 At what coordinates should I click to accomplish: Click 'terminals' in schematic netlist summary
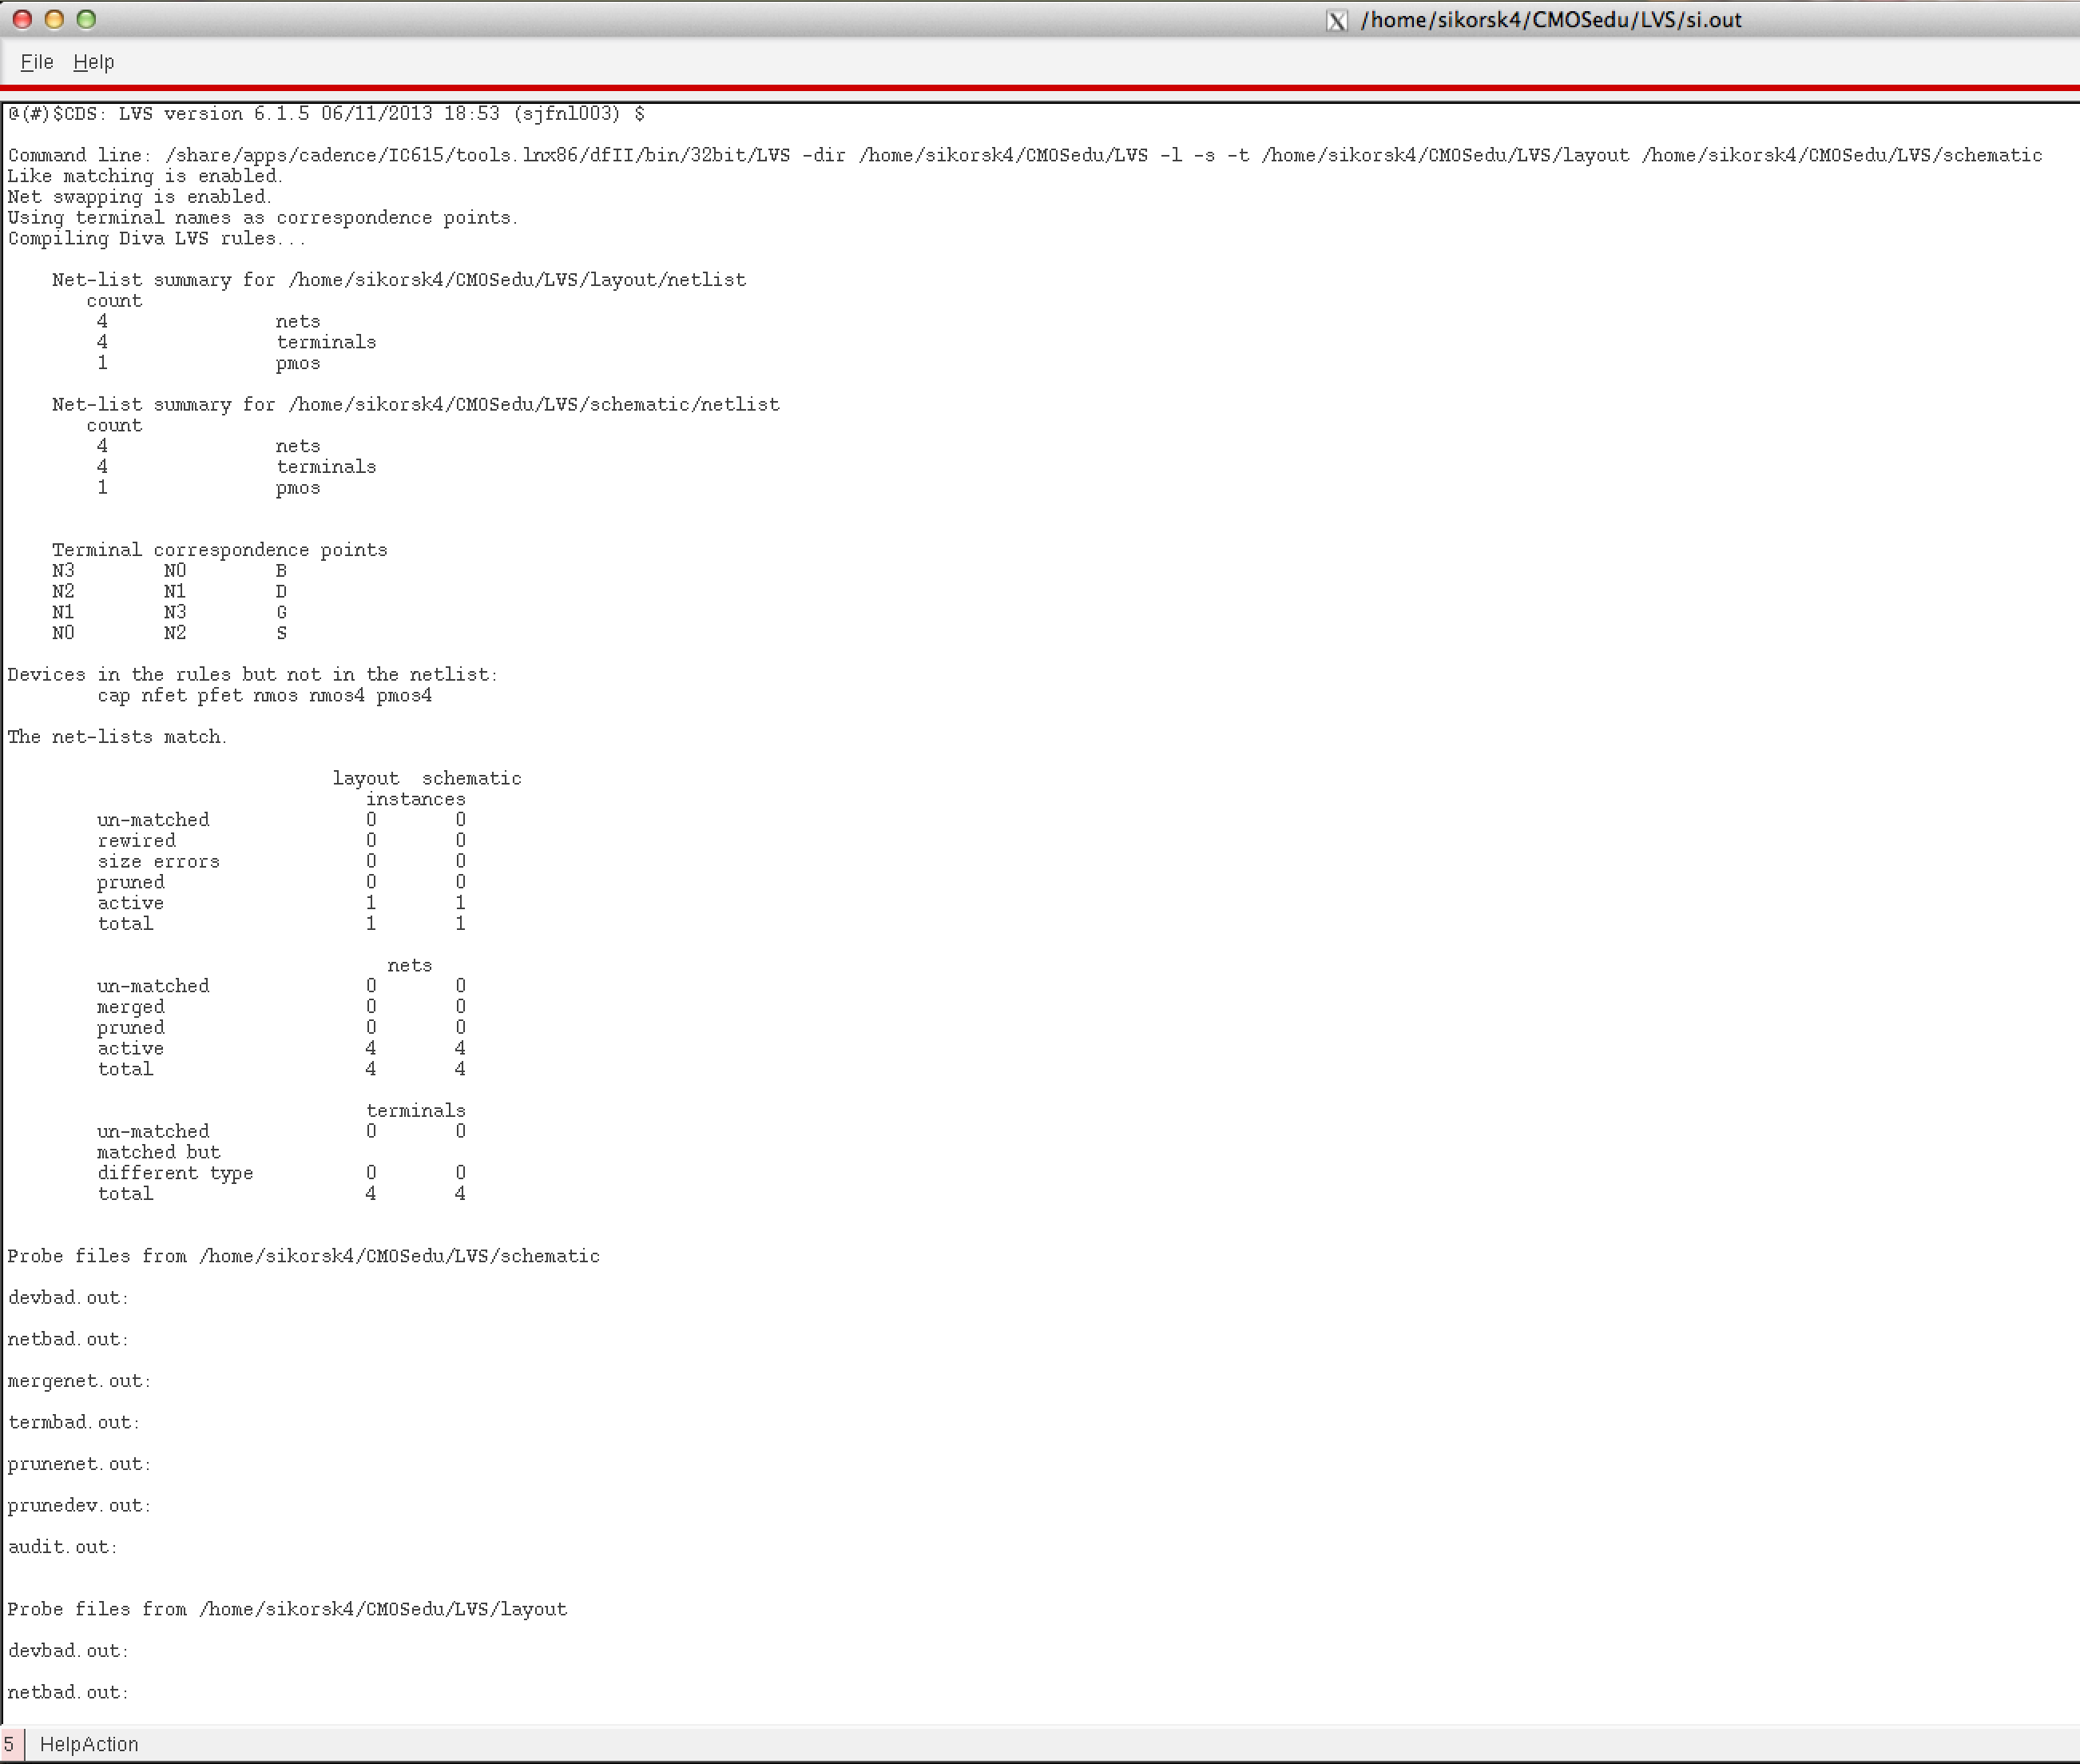tap(326, 467)
